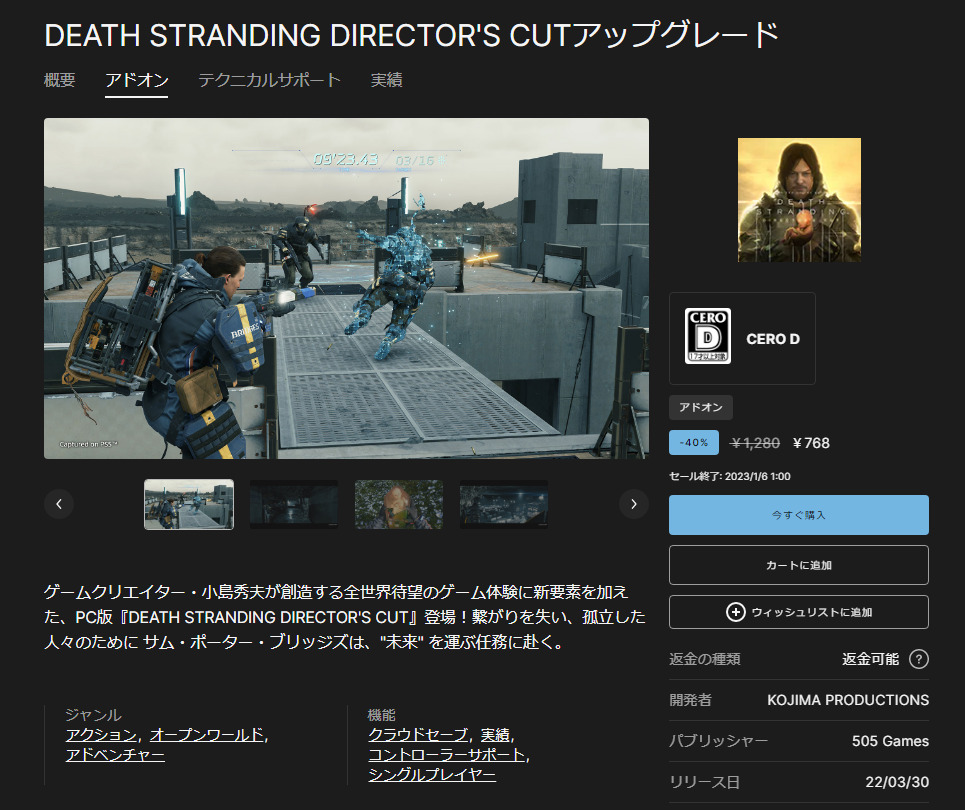965x810 pixels.
Task: Open the 概要 tab
Action: [x=60, y=80]
